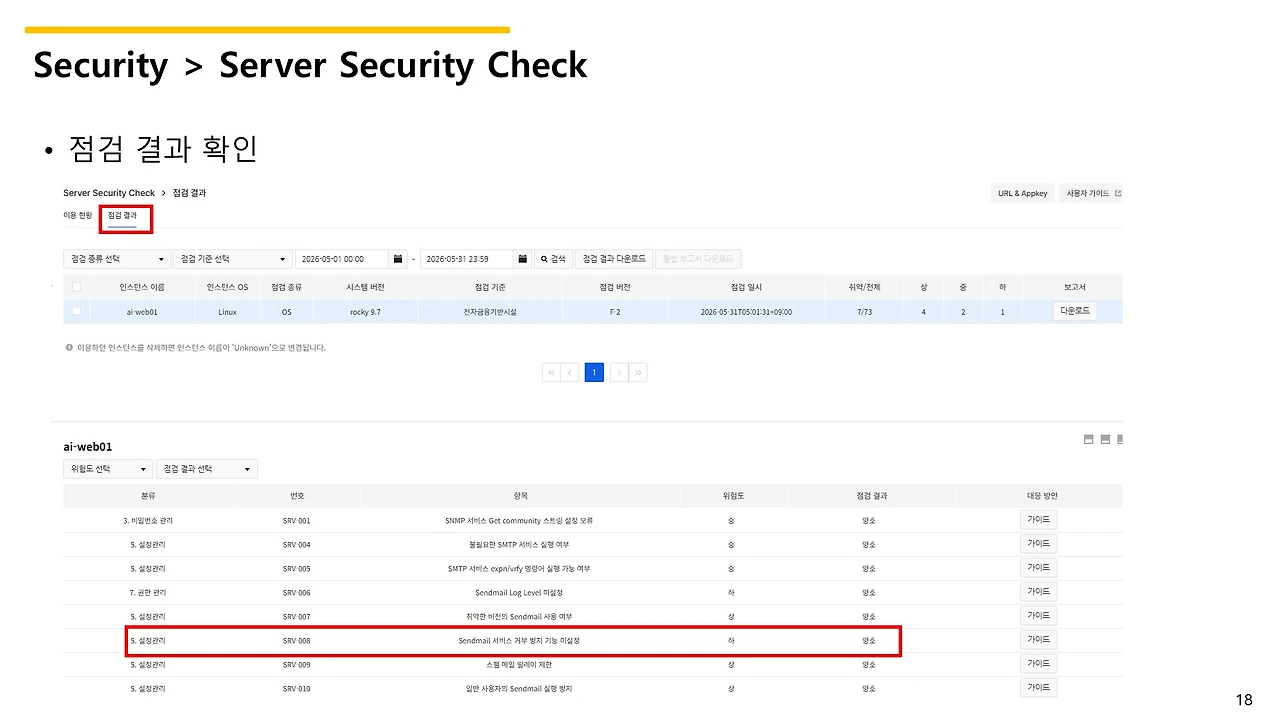This screenshot has width=1280, height=720.
Task: Select the ai-web01 instance name cell
Action: [142, 312]
